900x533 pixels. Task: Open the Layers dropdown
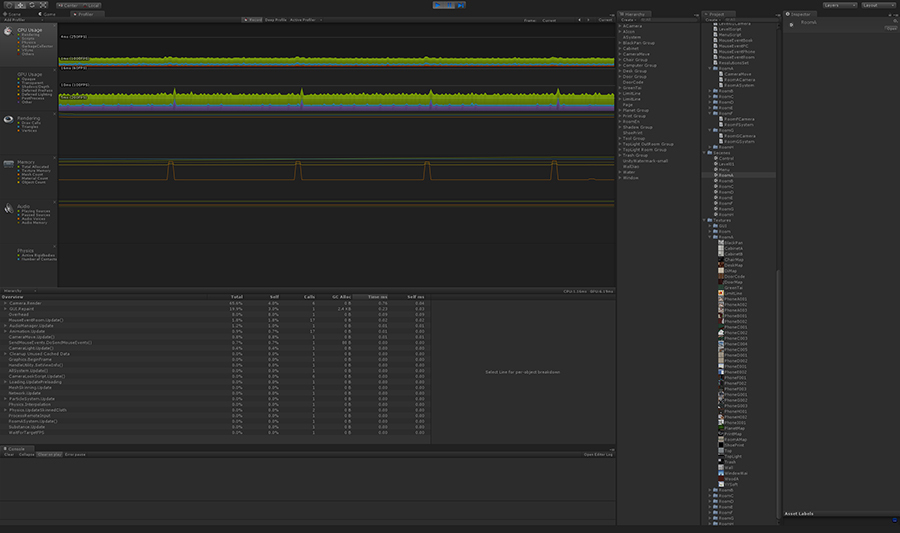coord(840,5)
